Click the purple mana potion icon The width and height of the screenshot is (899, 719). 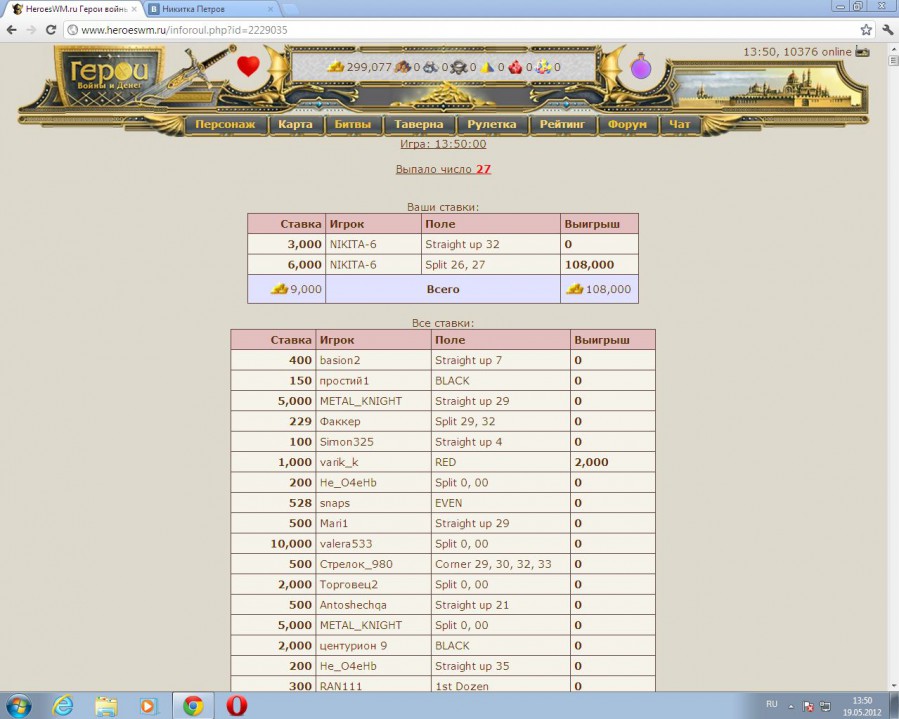pos(640,67)
